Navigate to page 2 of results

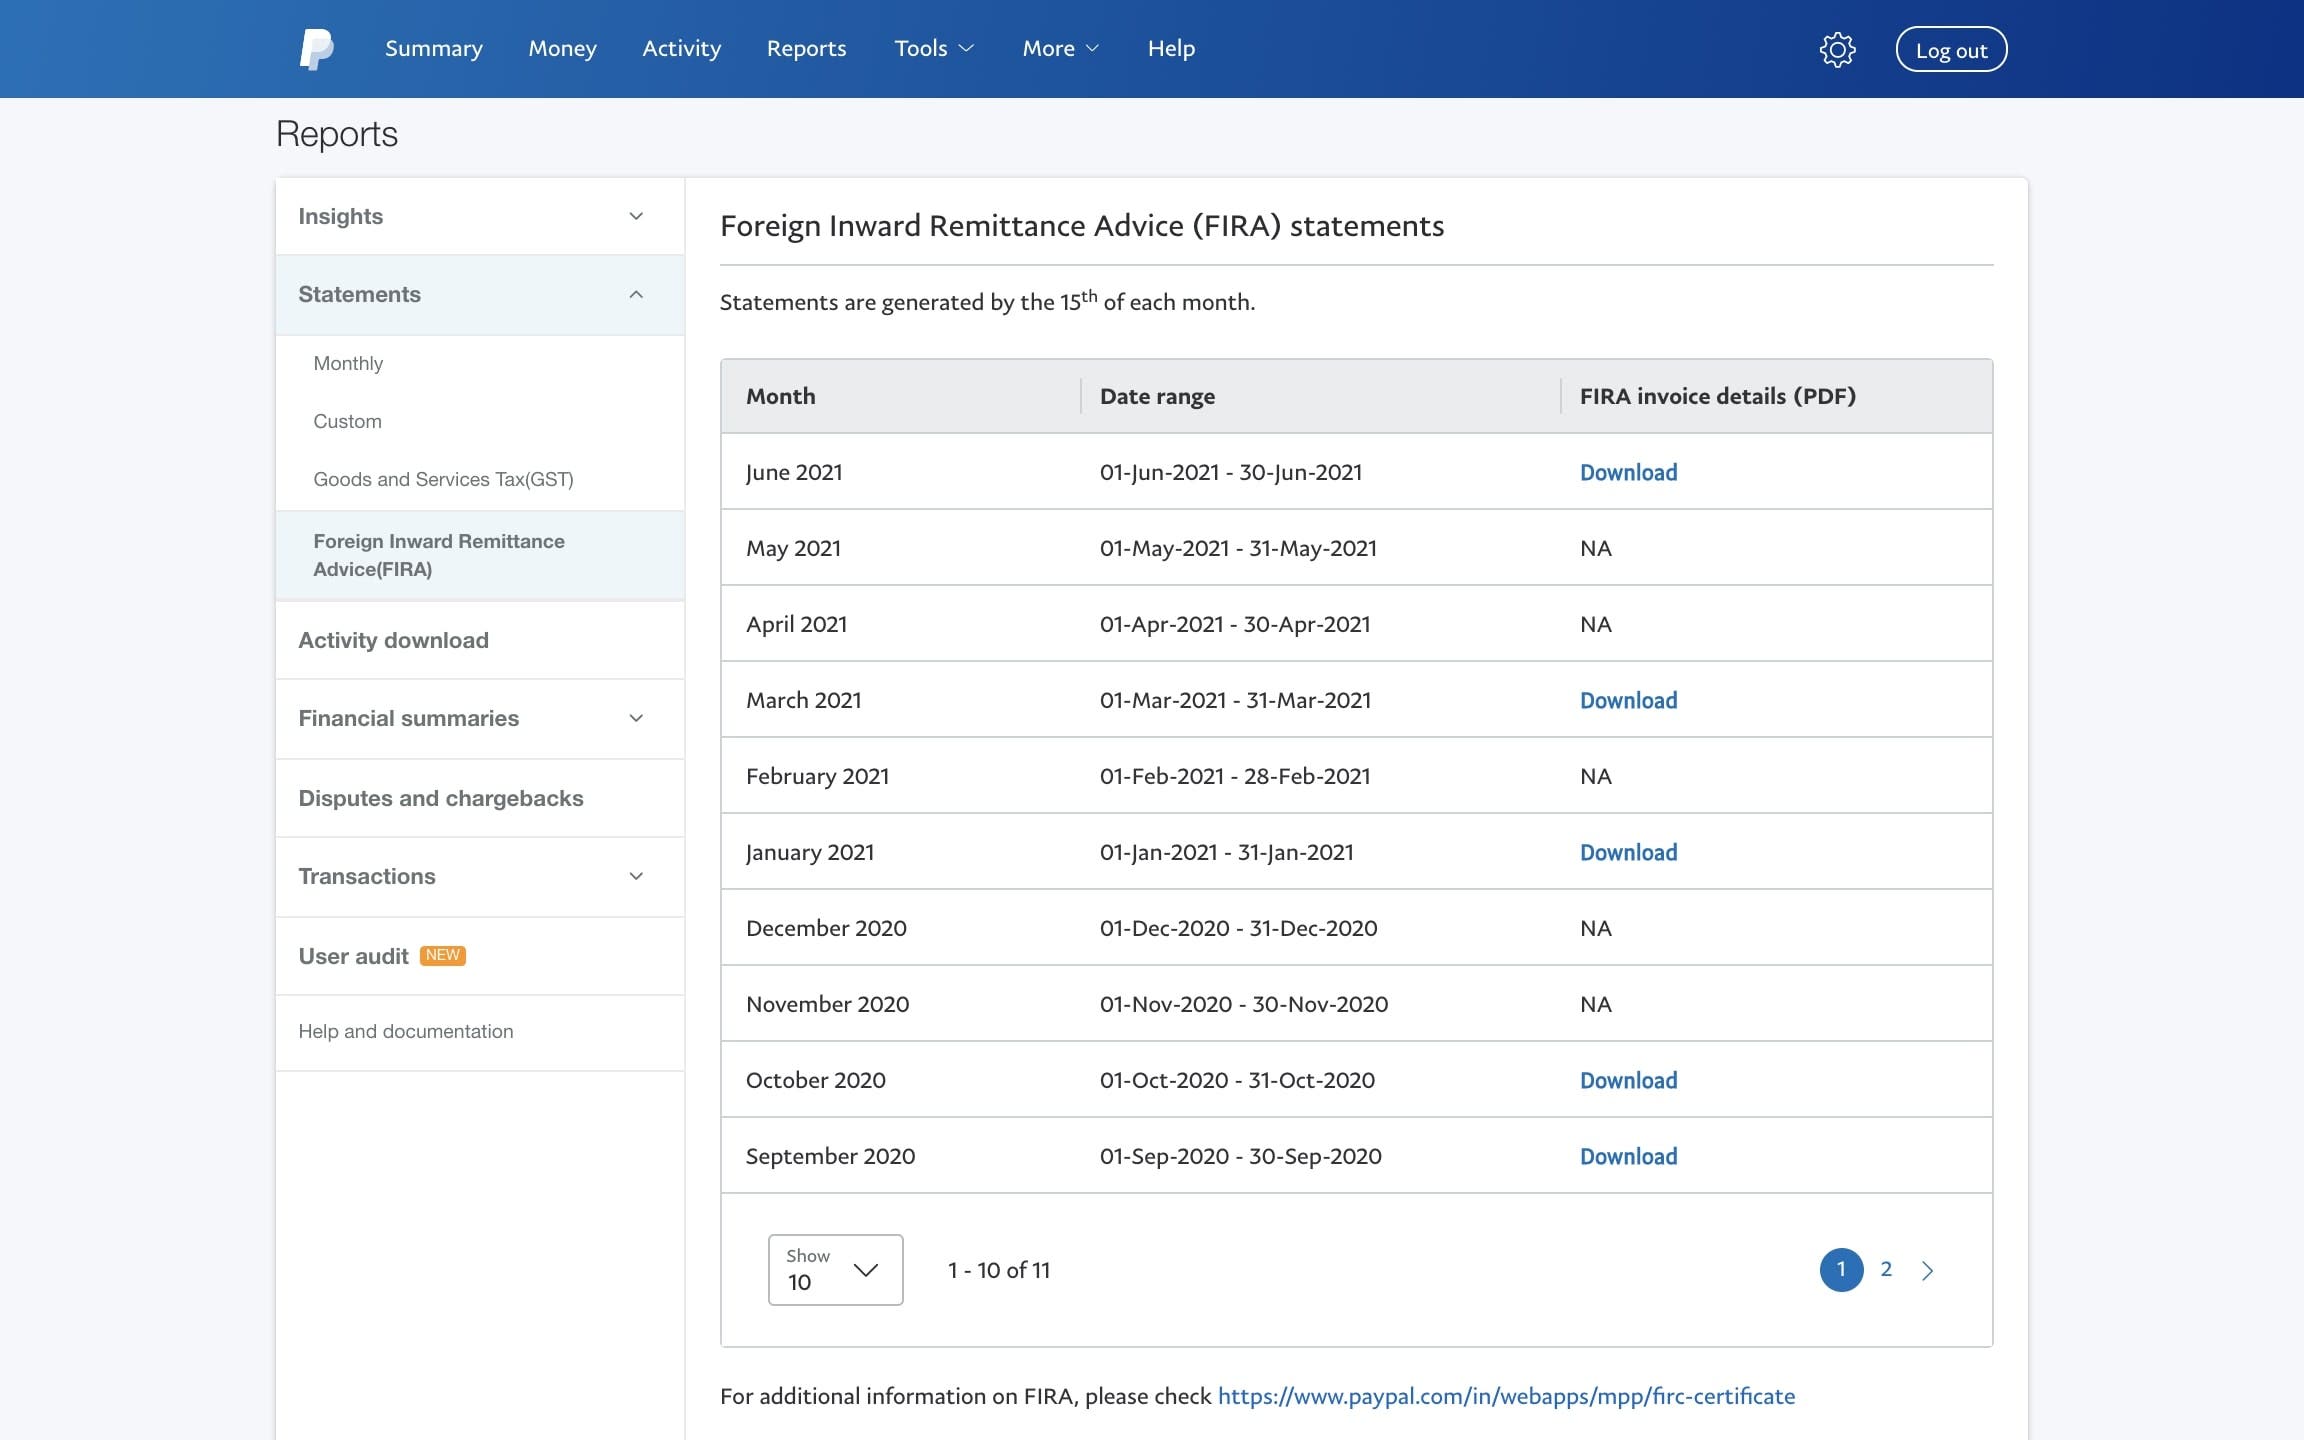point(1886,1269)
